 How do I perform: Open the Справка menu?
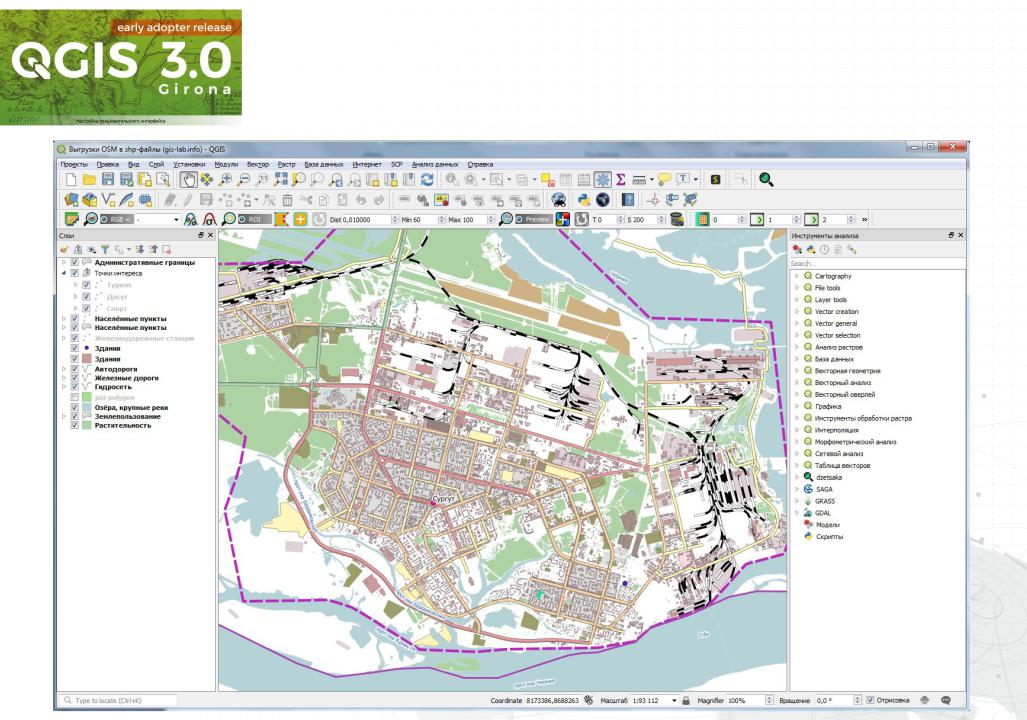480,164
